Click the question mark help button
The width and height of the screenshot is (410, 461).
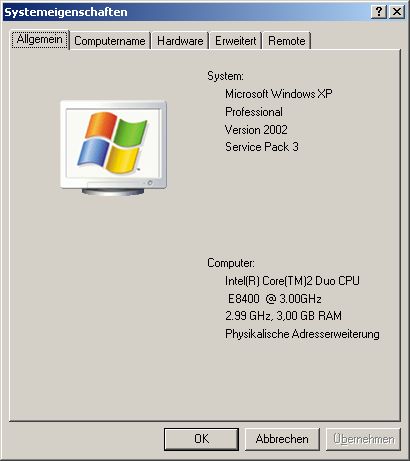[x=379, y=12]
